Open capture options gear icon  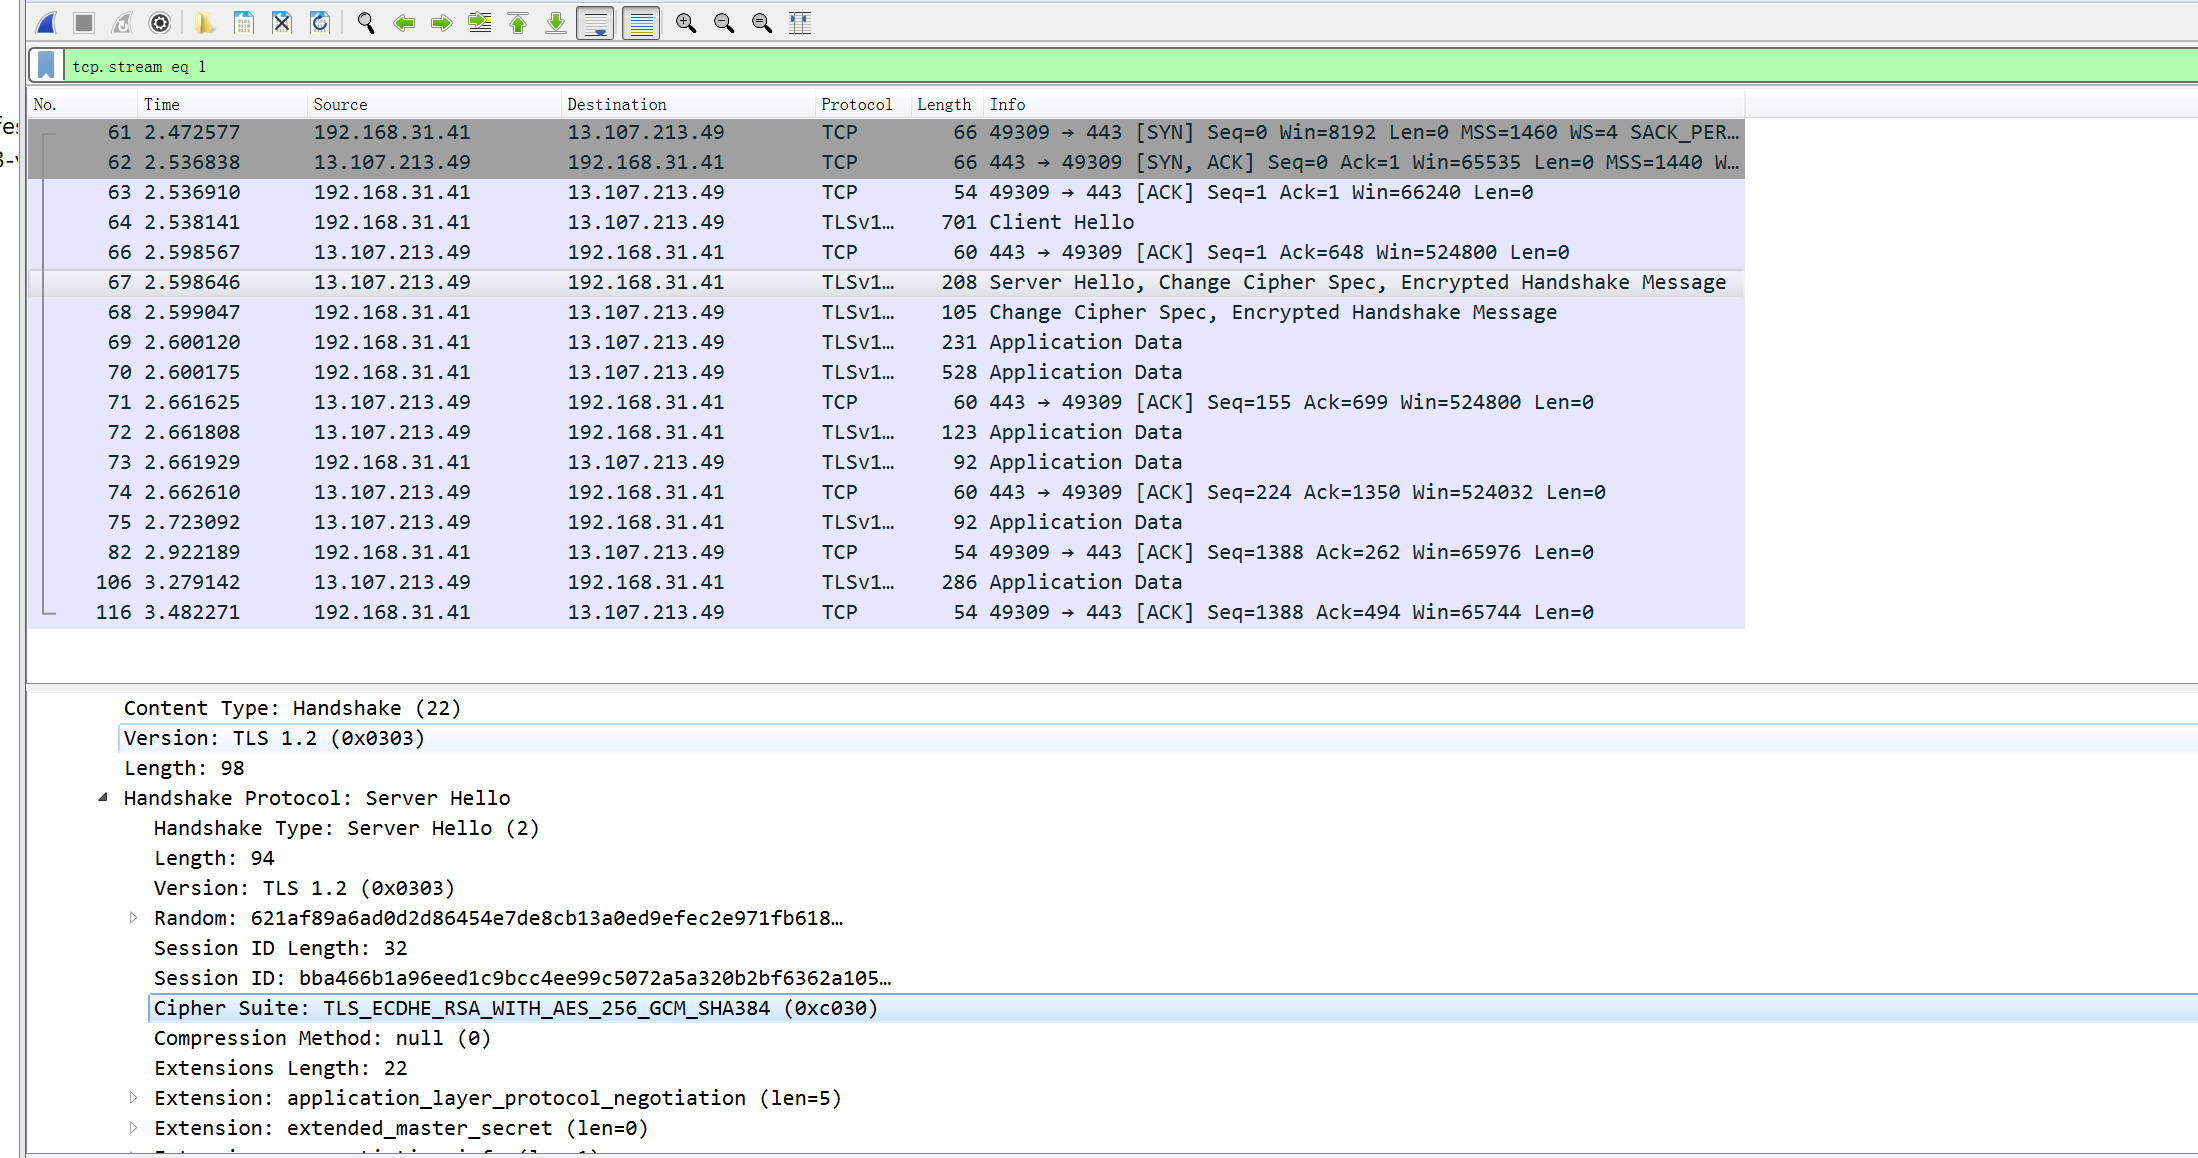click(160, 22)
